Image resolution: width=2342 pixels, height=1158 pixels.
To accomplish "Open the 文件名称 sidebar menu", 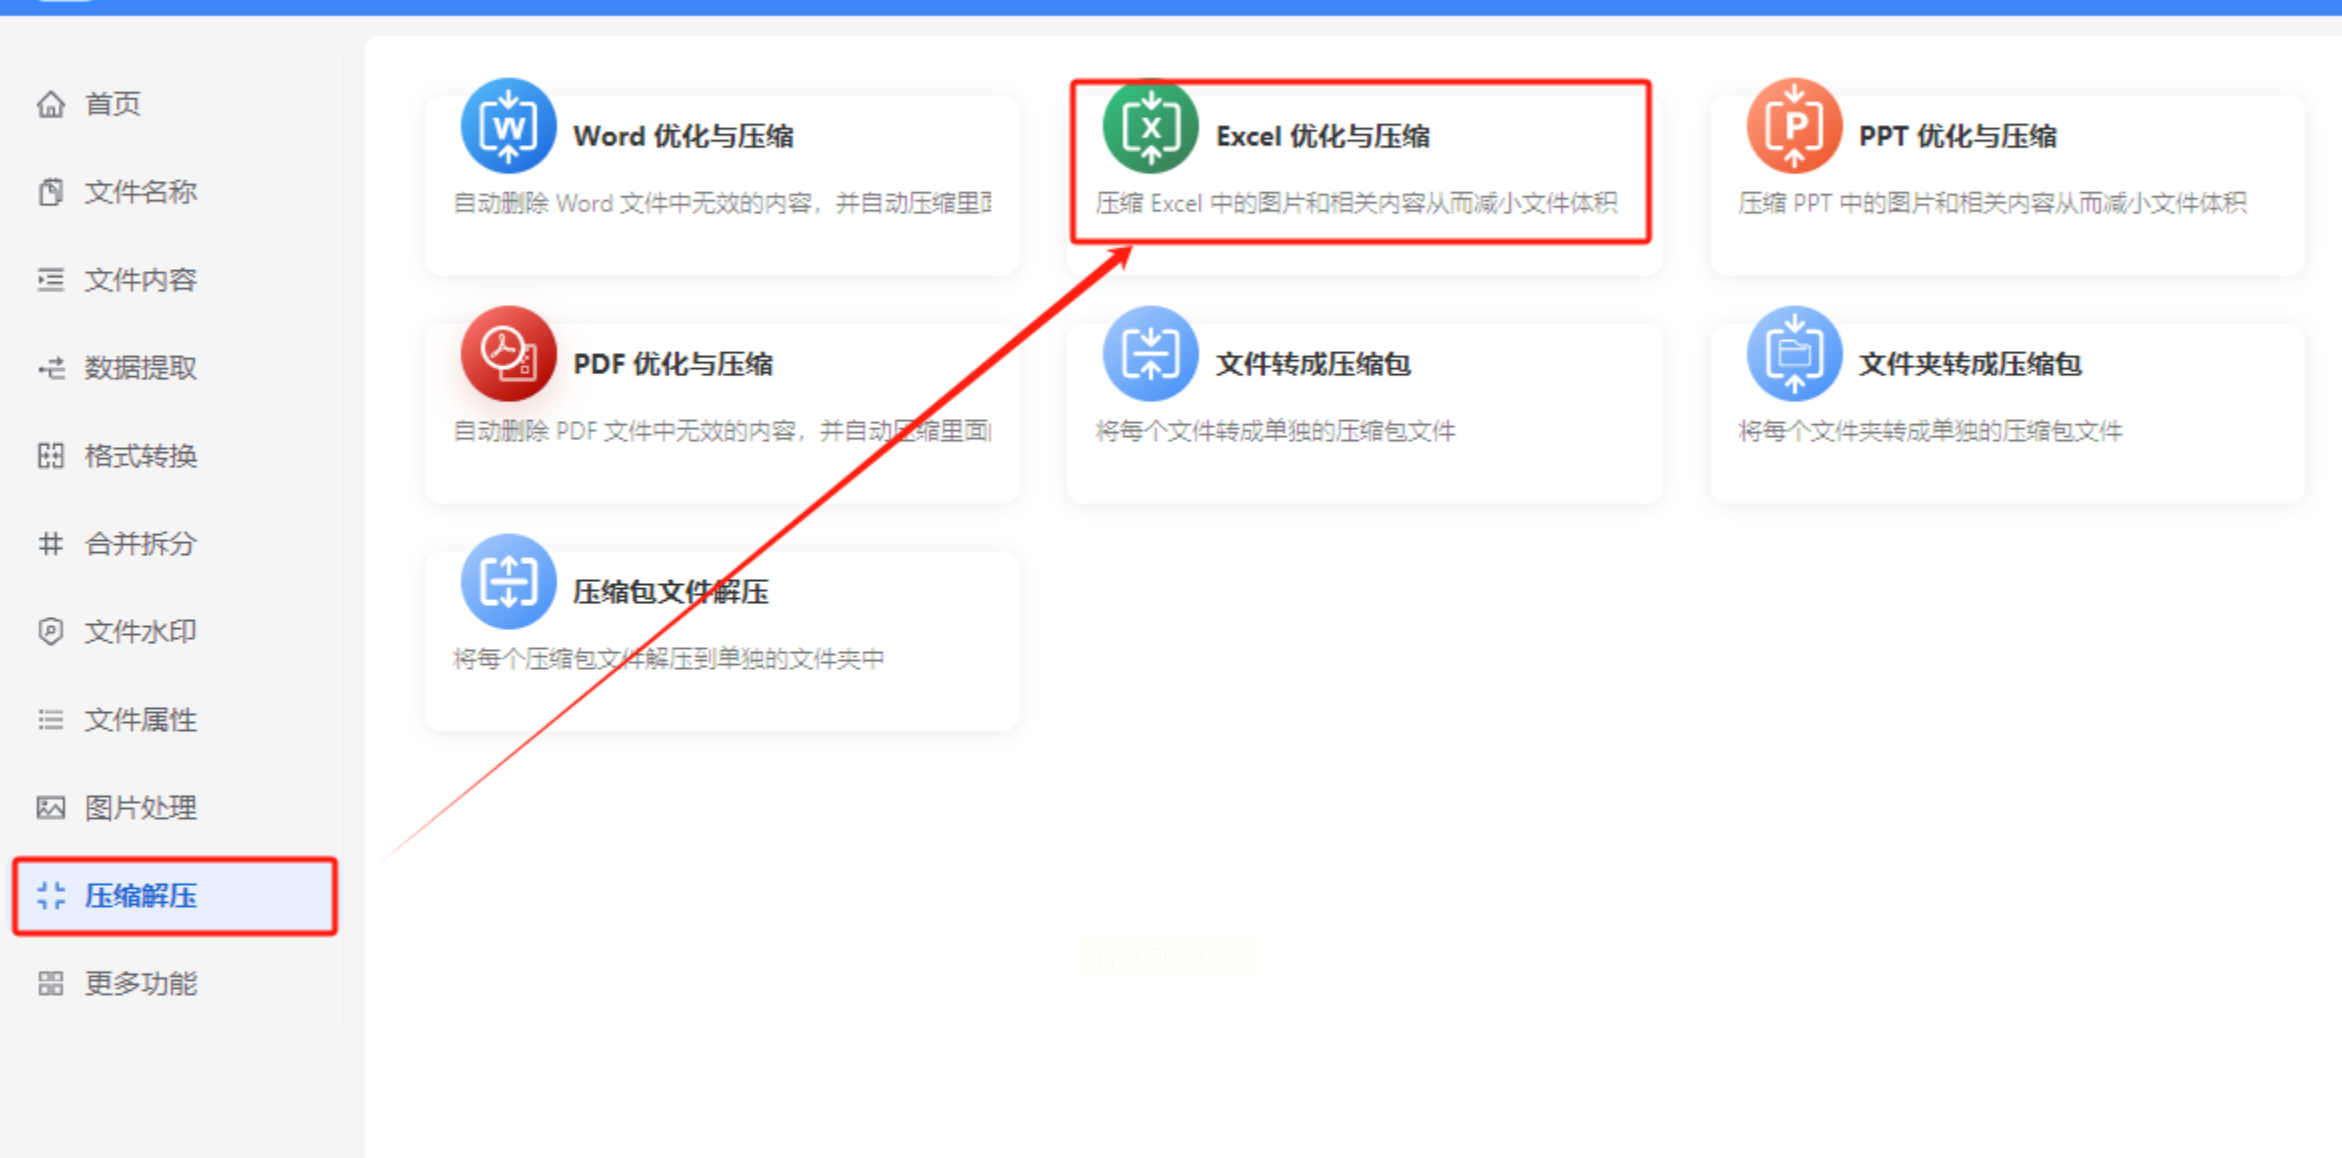I will pos(140,192).
